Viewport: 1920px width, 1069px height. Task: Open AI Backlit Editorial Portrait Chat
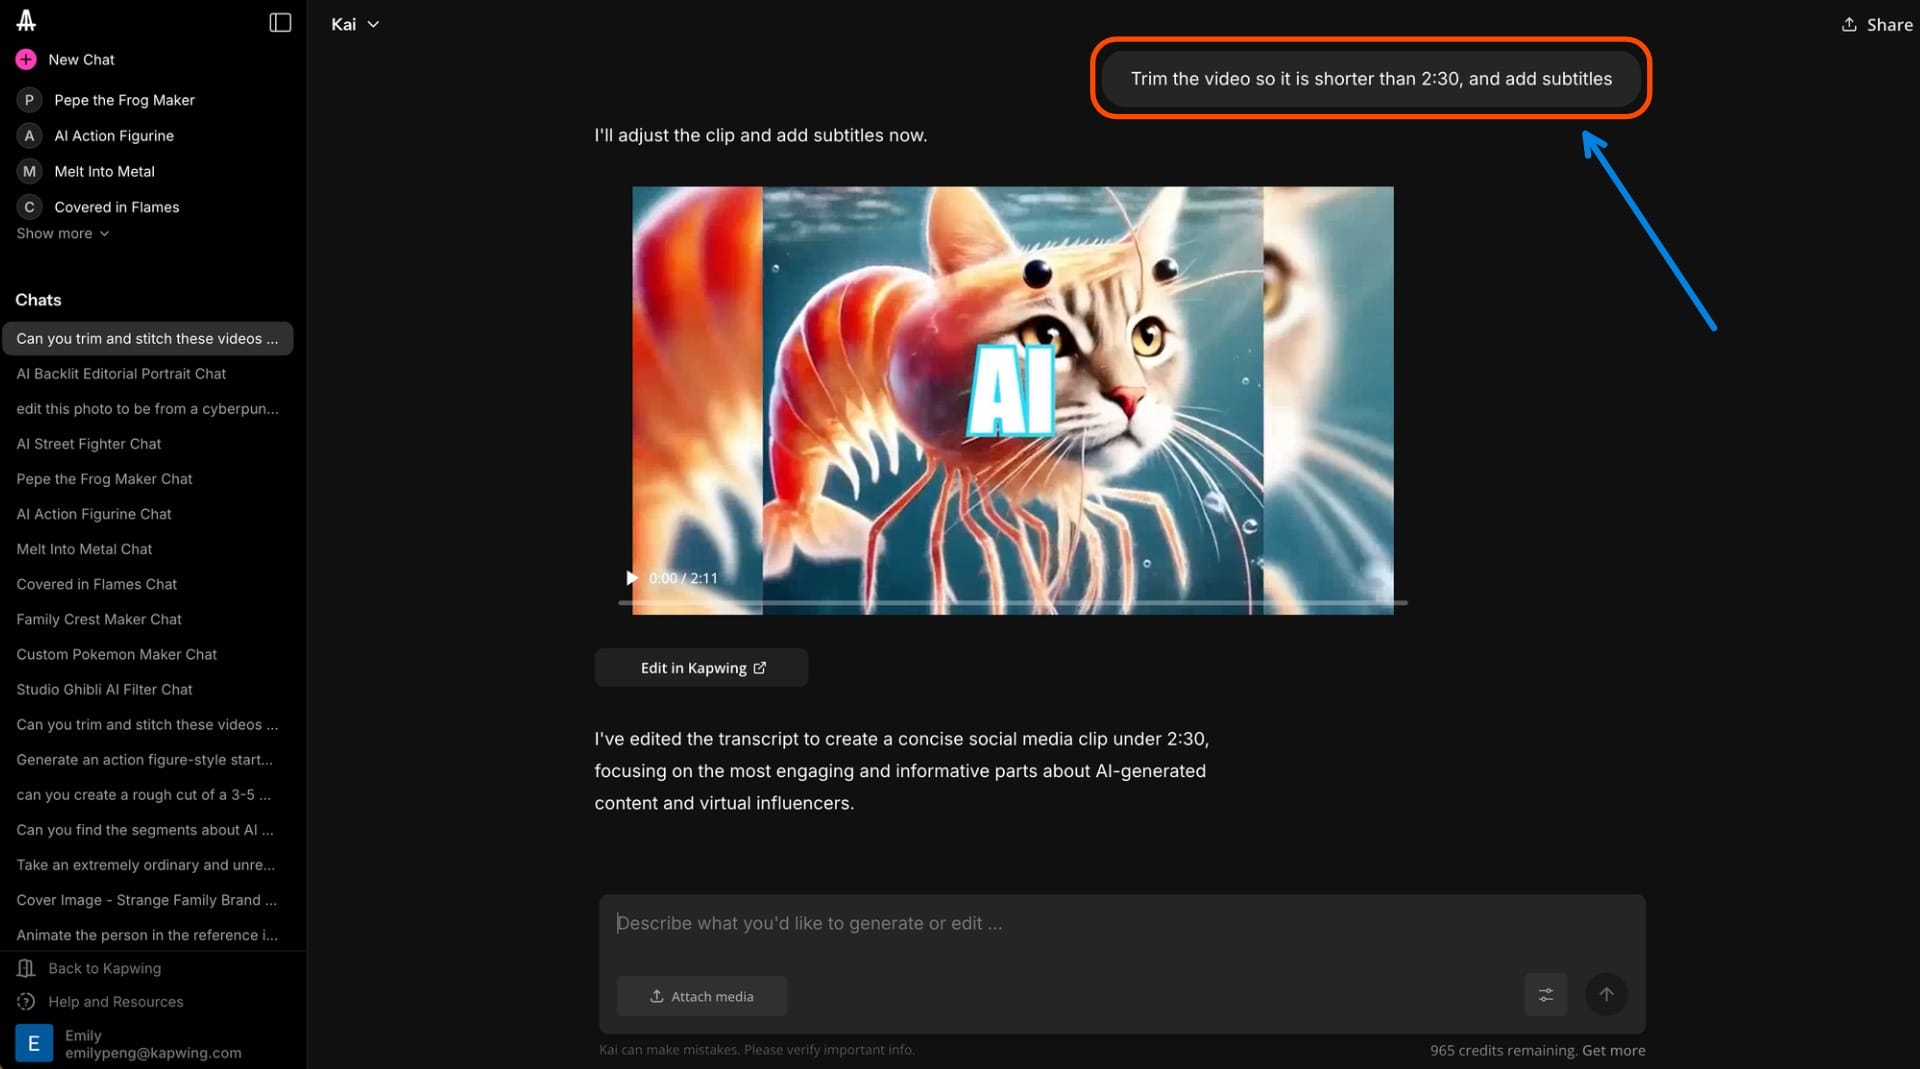tap(121, 373)
